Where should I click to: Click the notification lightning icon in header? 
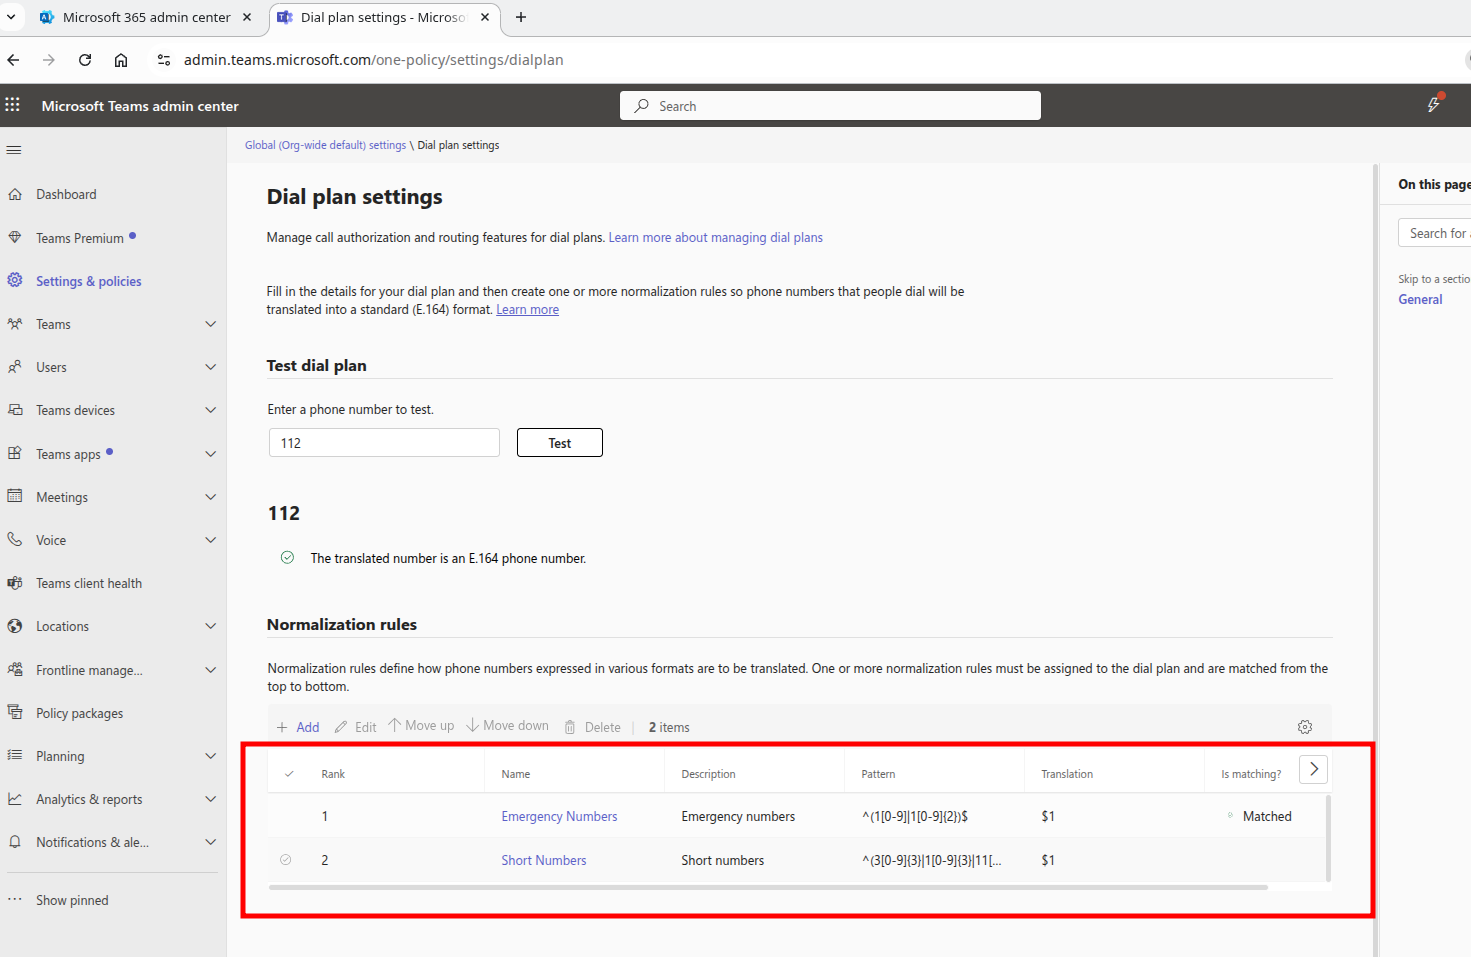coord(1434,105)
